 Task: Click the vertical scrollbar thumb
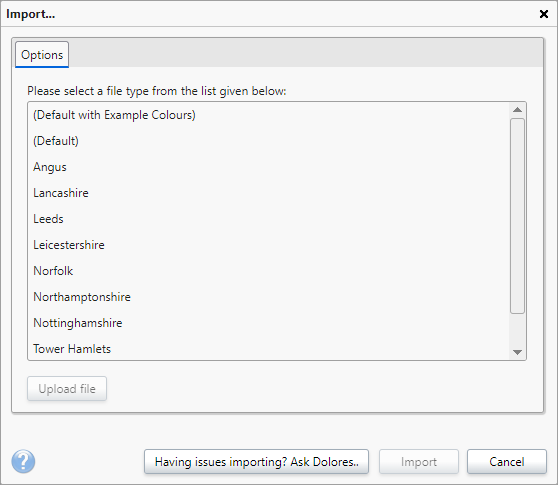click(517, 216)
